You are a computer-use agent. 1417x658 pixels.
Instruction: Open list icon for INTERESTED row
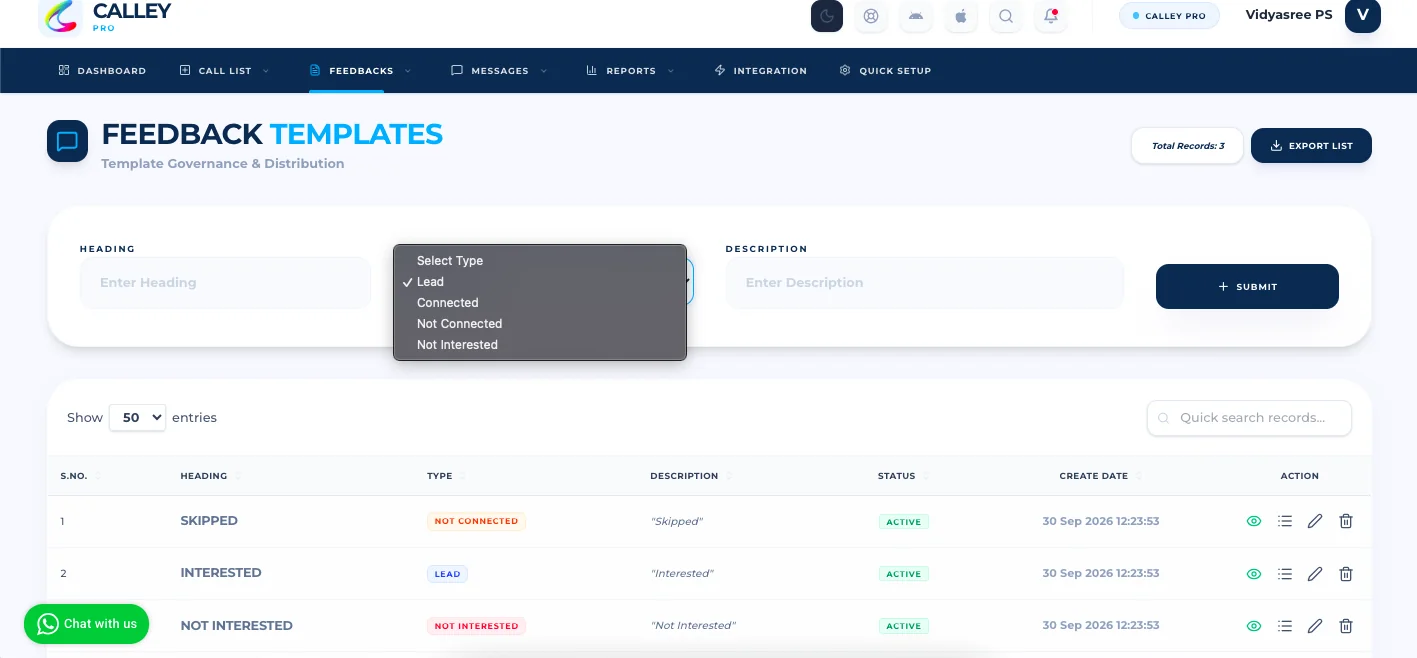(1285, 574)
